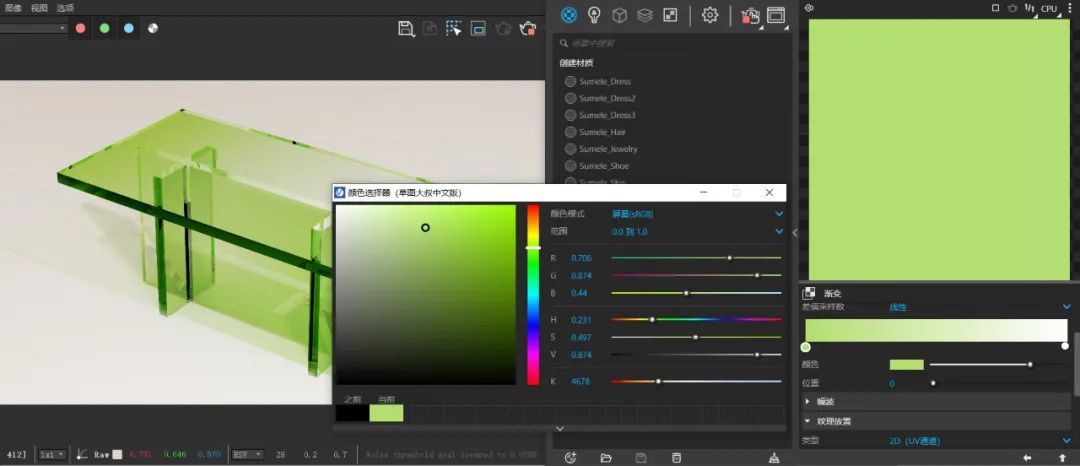Open the Lights category lightbulb icon
1080x466 pixels.
tap(594, 15)
